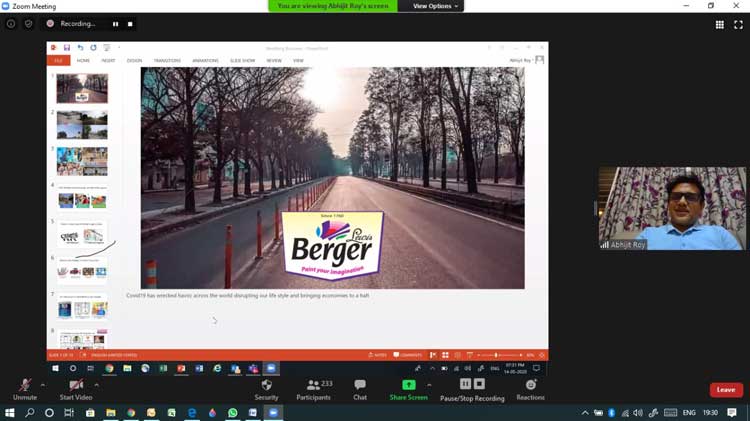Start Video in Zoom toolbar
Viewport: 750px width, 421px height.
coord(76,389)
